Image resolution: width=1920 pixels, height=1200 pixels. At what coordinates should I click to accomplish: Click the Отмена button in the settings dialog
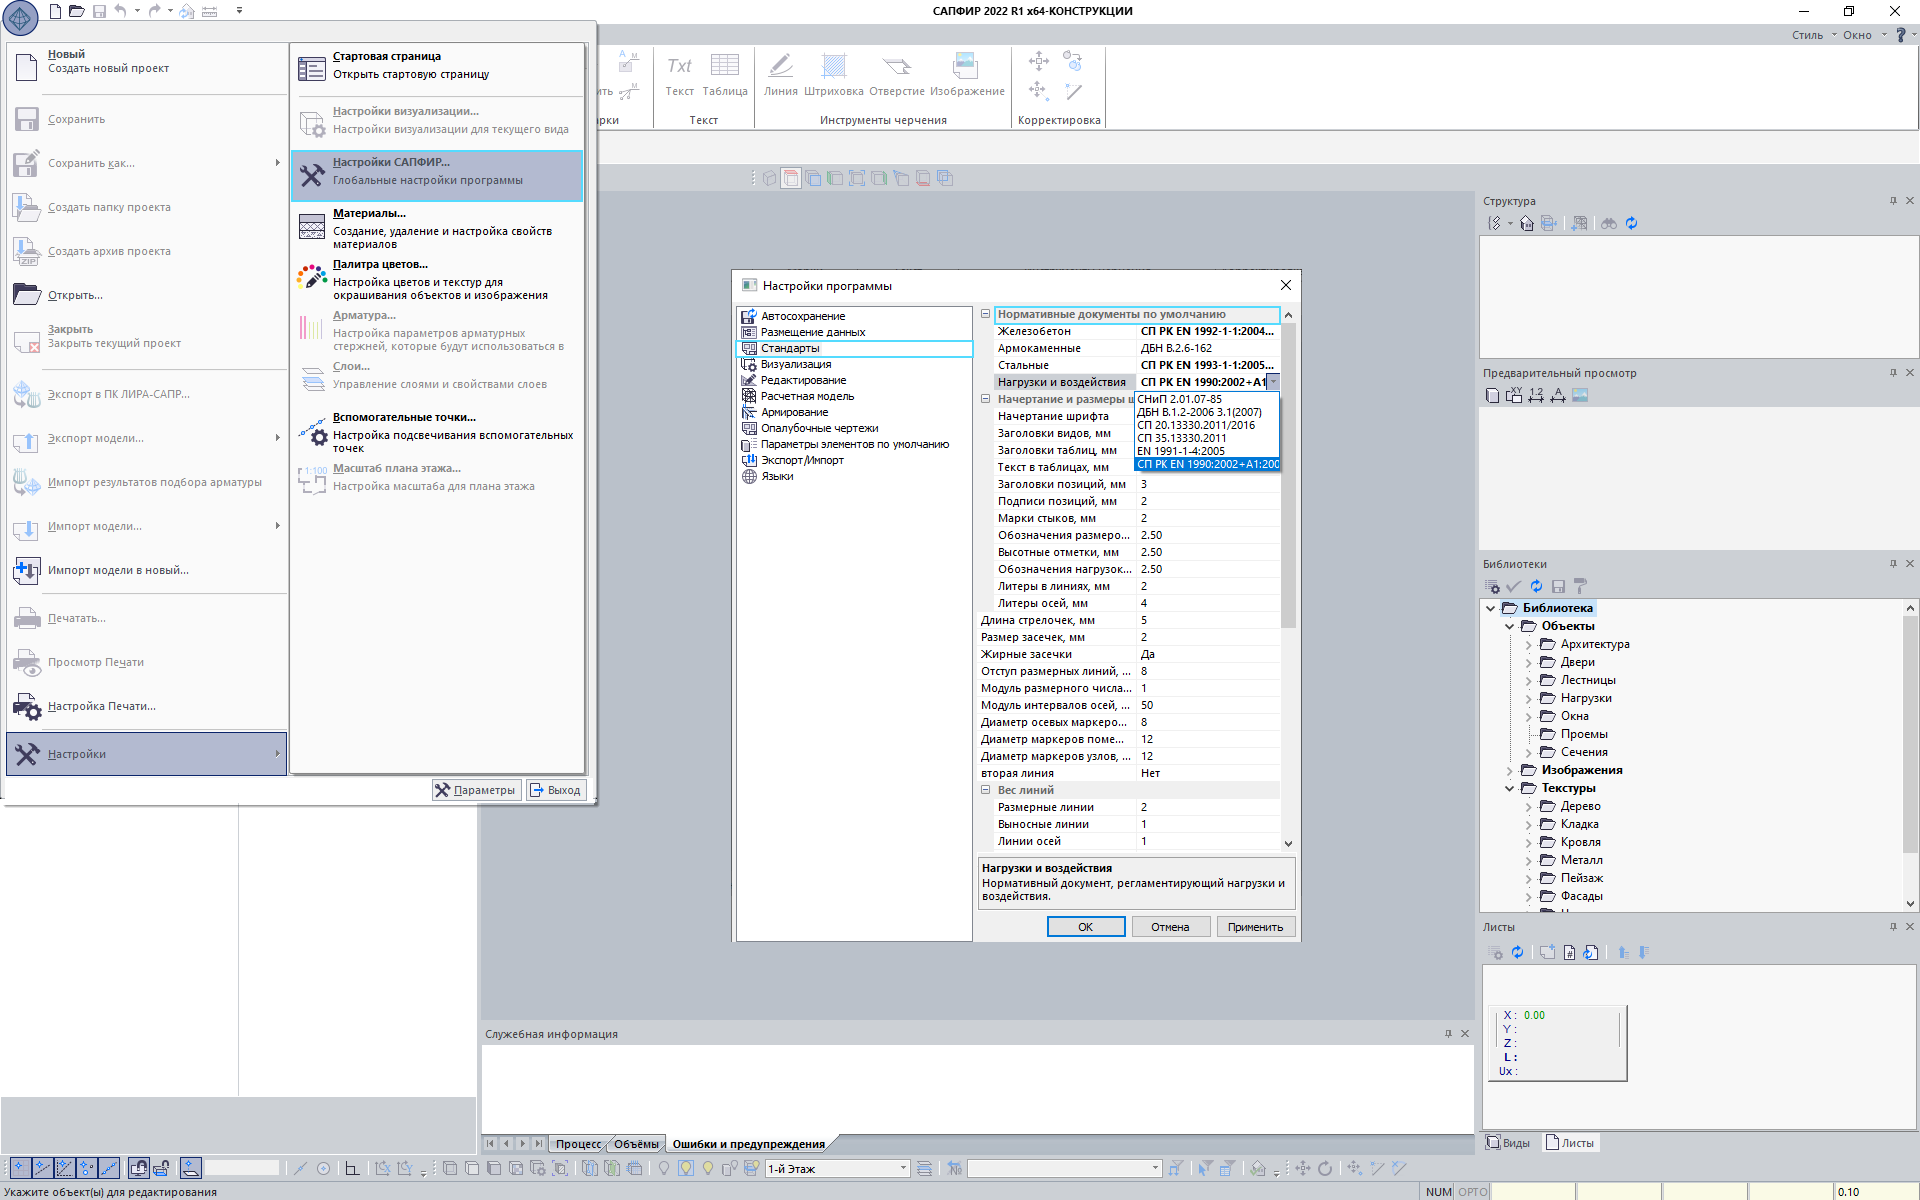click(1170, 927)
